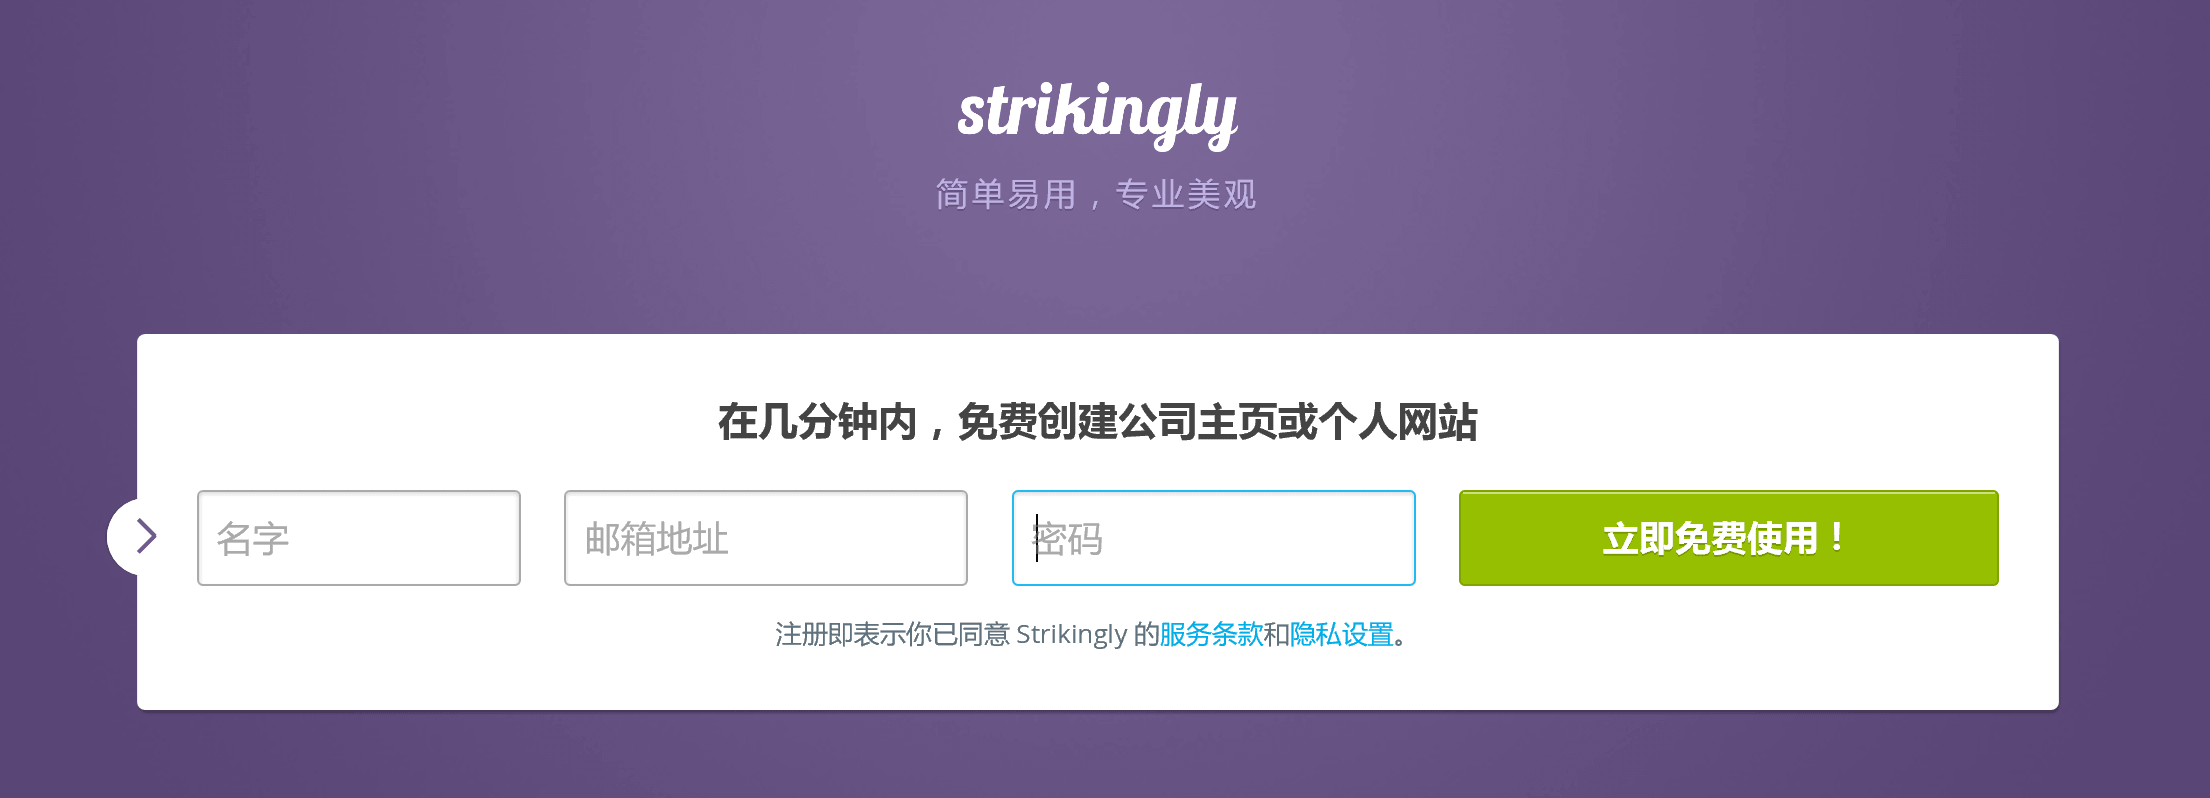Click the 个人网站 words in the headline
Viewport: 2210px width, 798px height.
coord(1398,422)
